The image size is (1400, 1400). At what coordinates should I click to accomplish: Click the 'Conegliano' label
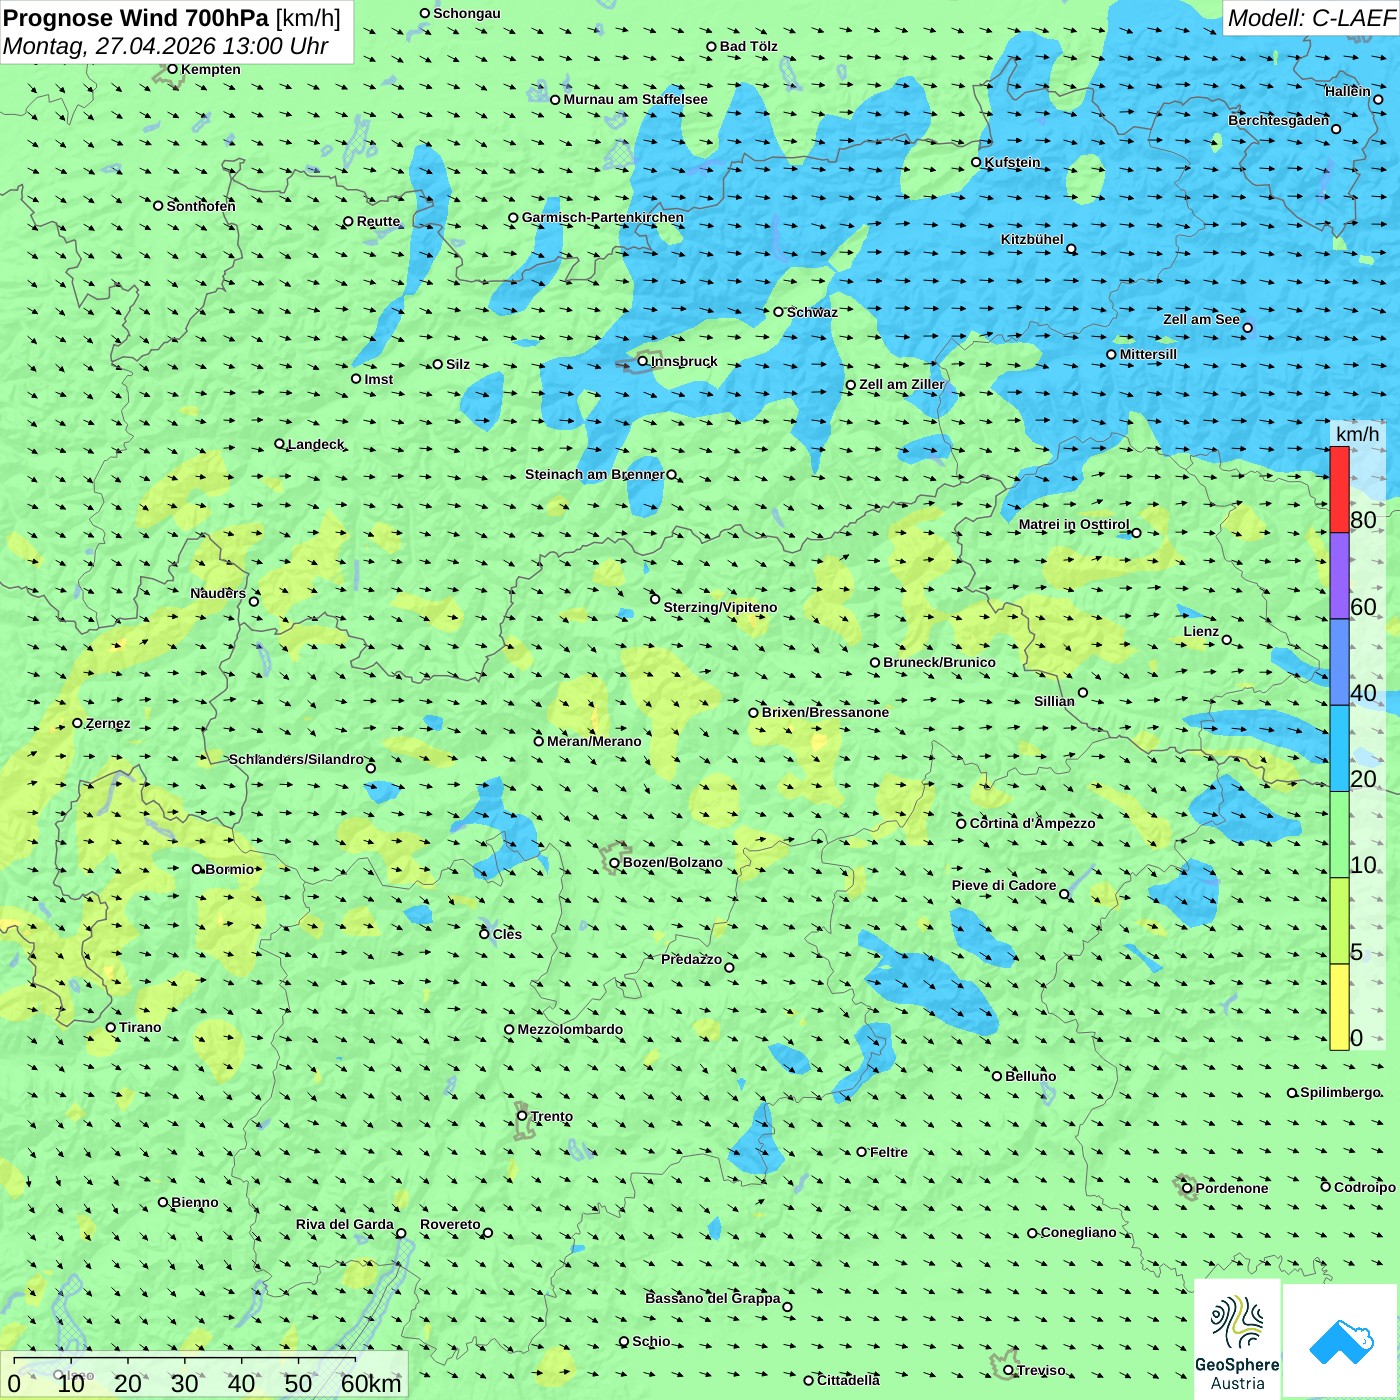[x=1078, y=1232]
